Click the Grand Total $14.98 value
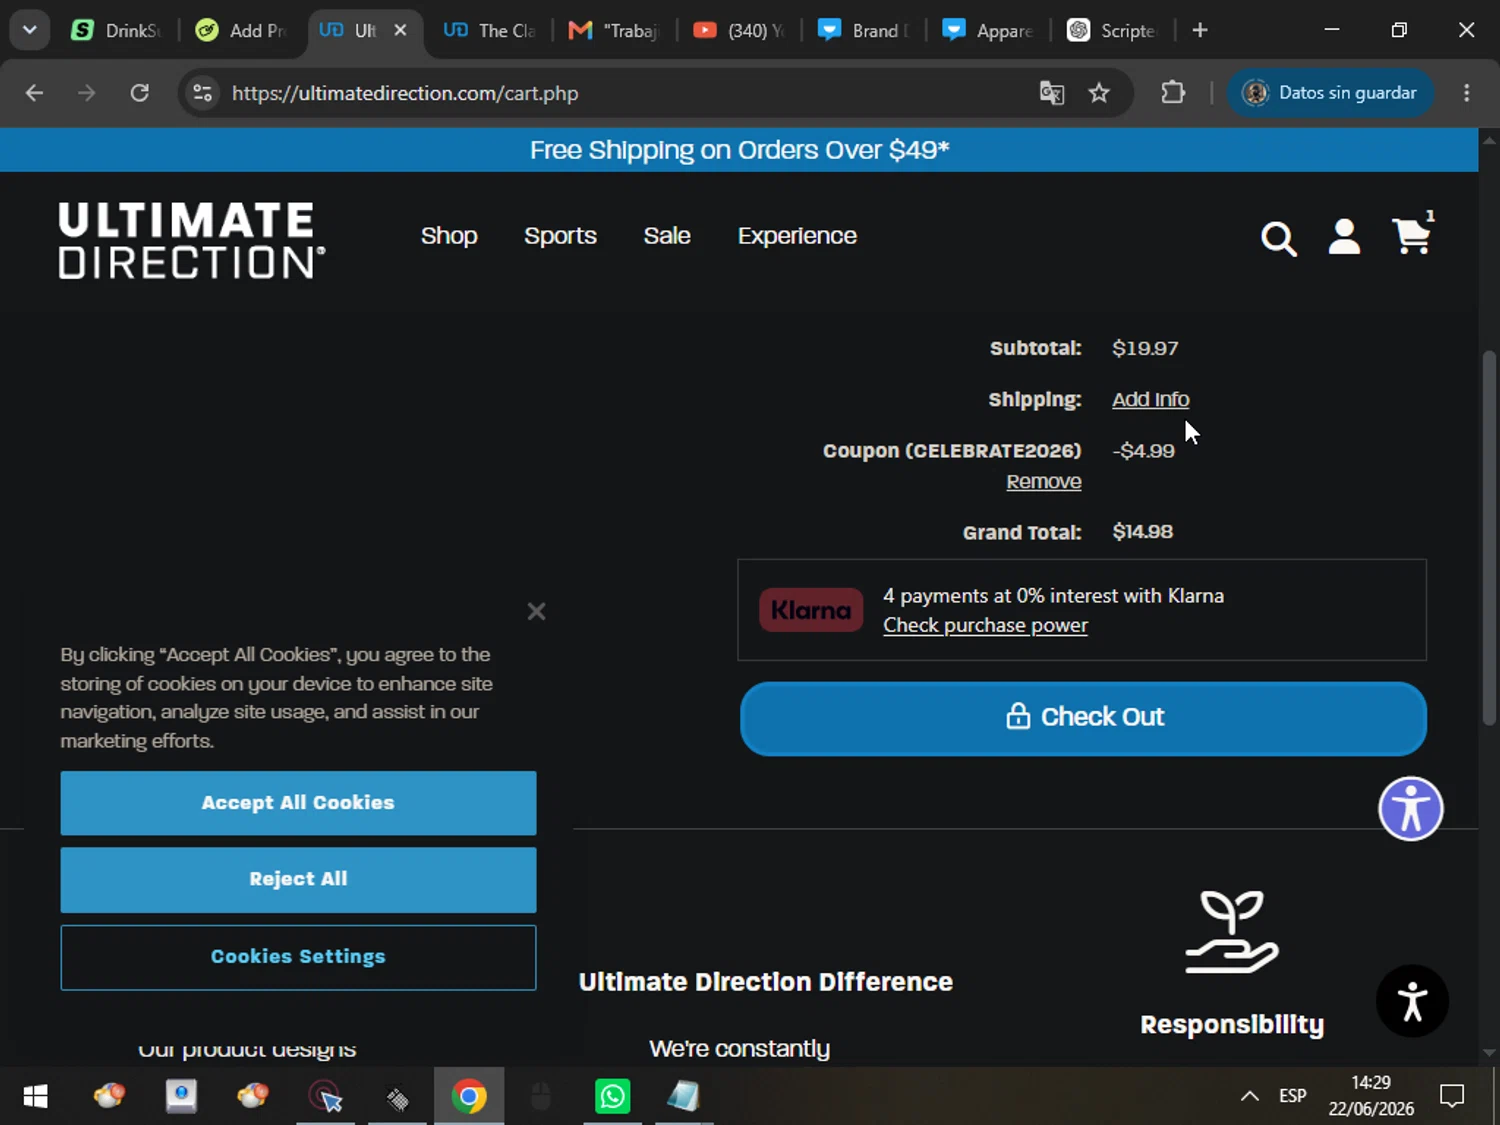The height and width of the screenshot is (1125, 1500). tap(1142, 532)
